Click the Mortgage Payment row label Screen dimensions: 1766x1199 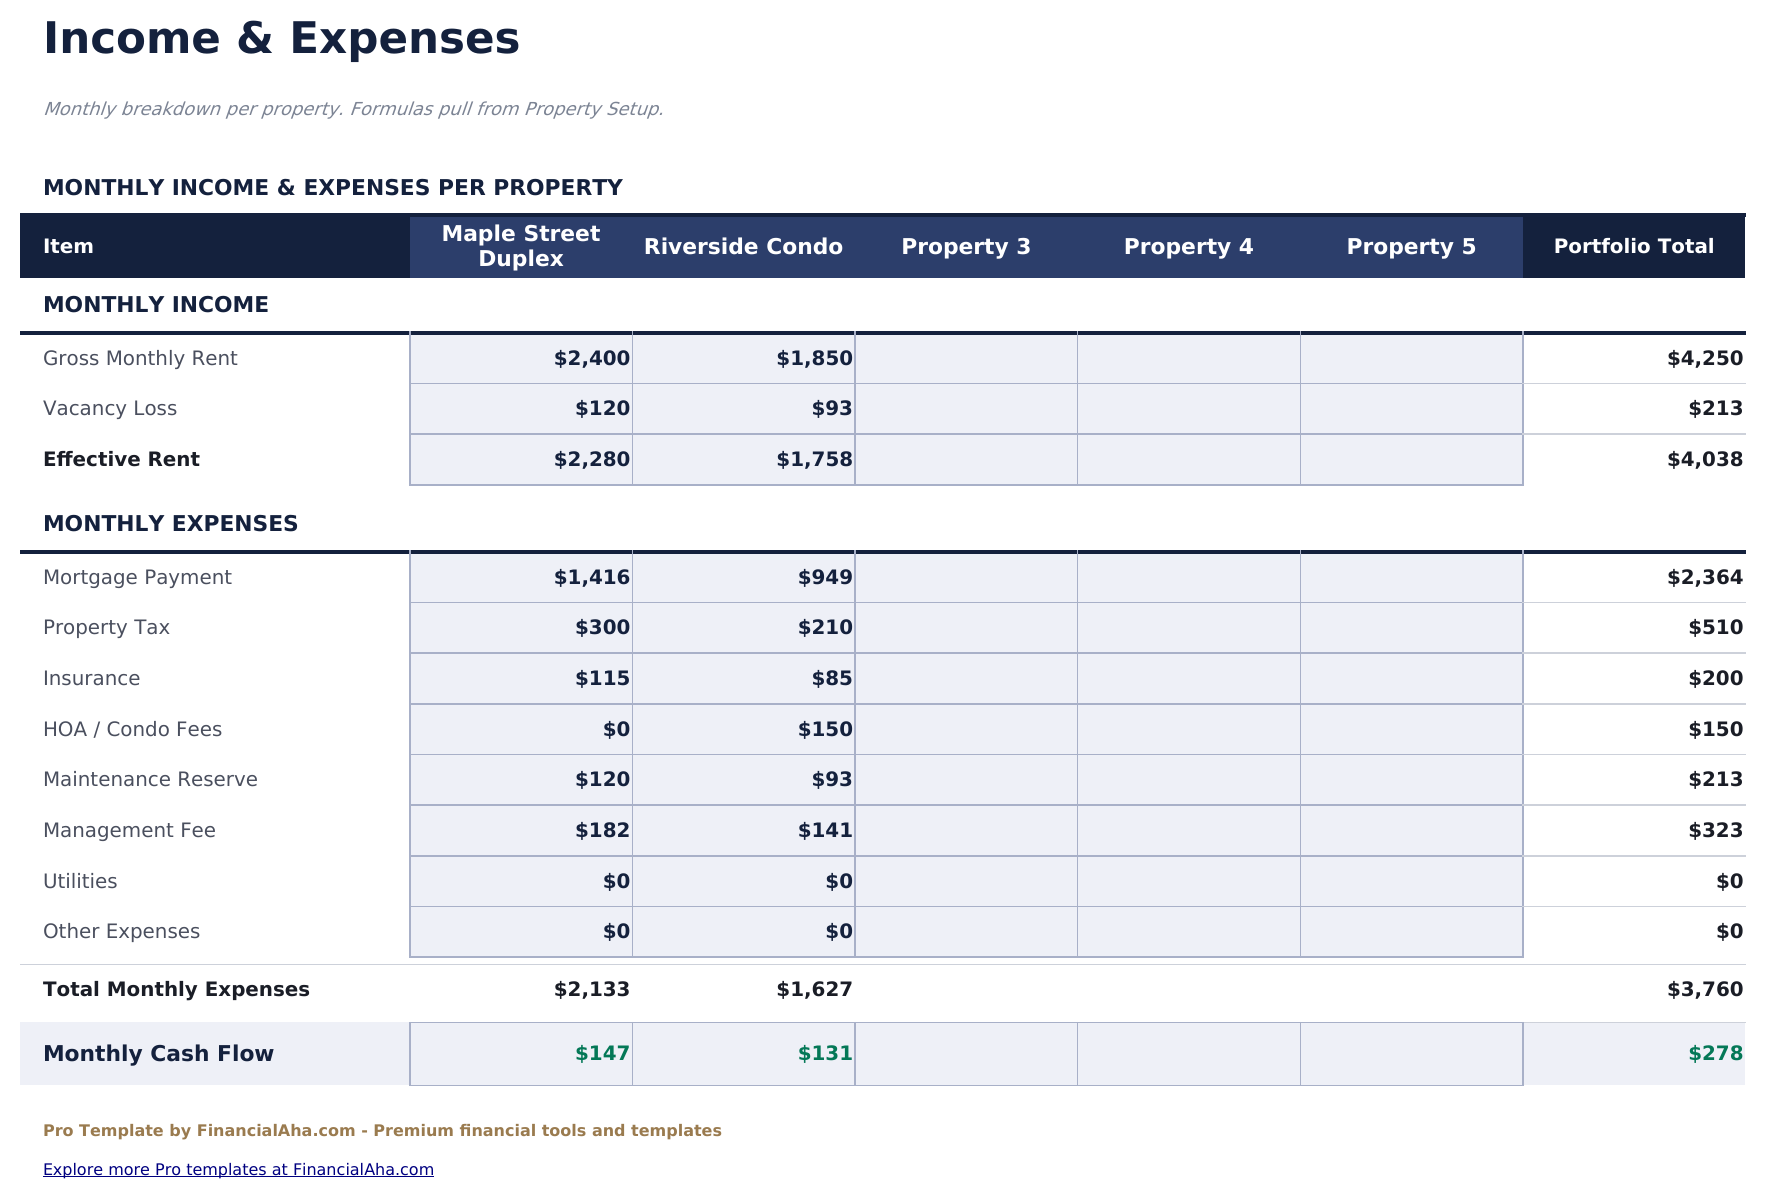137,577
